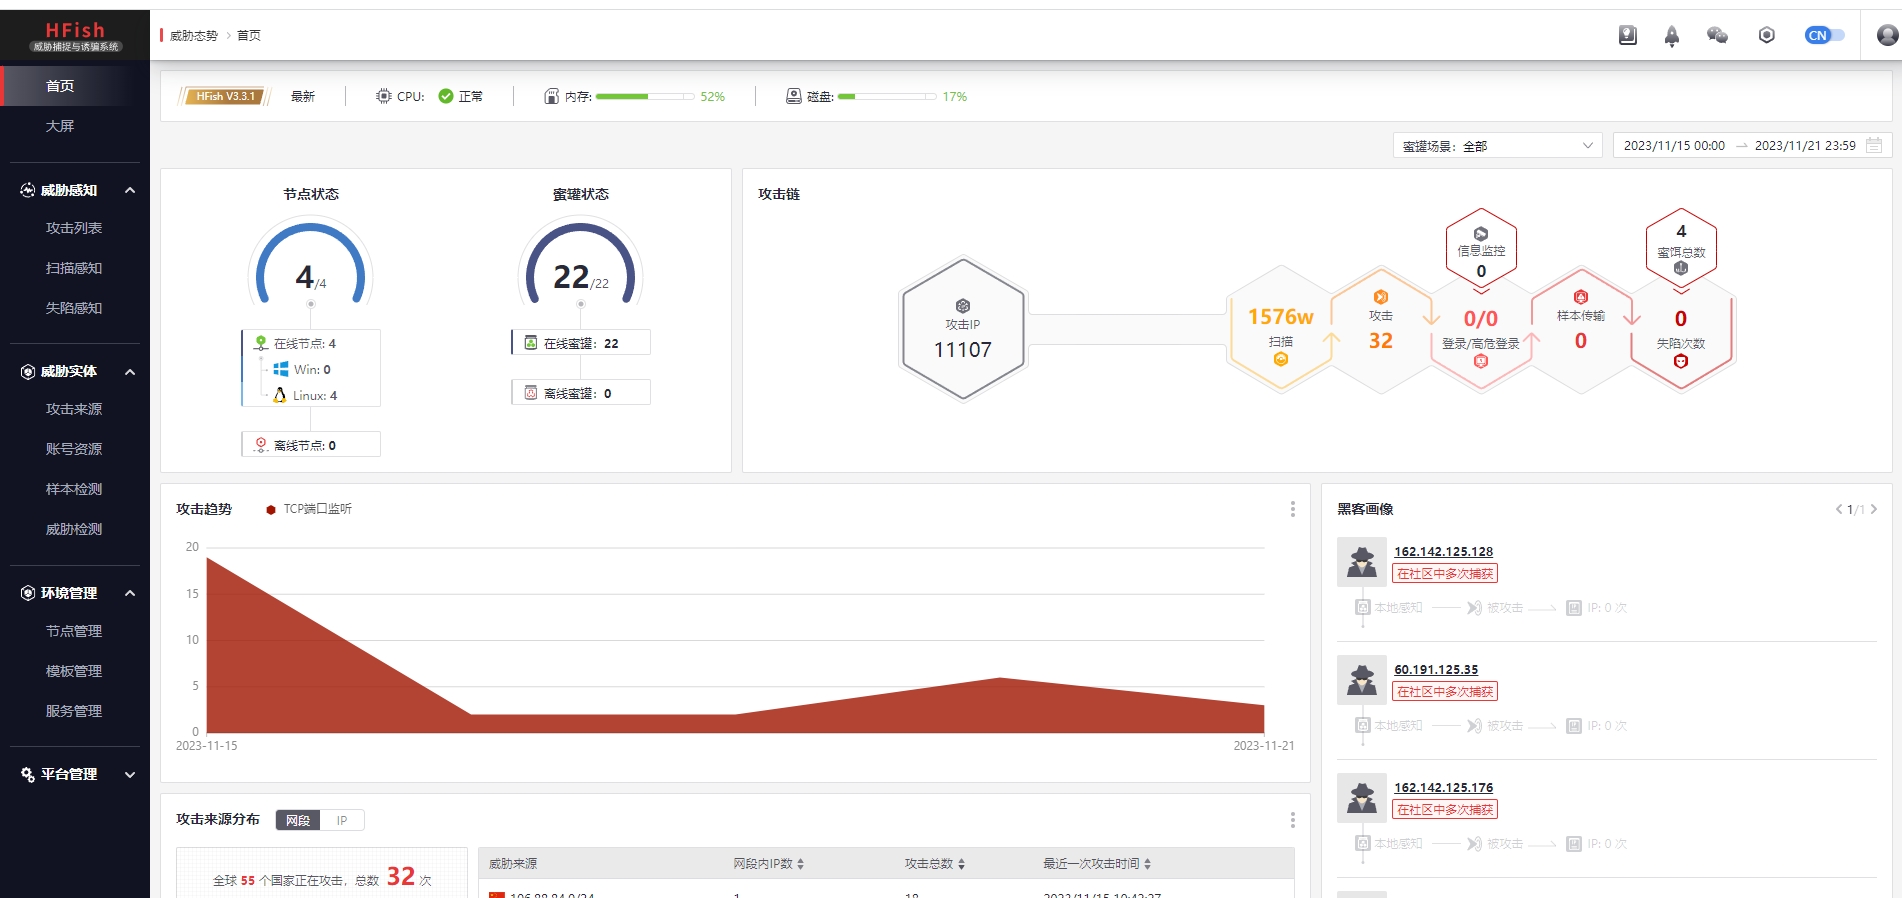
Task: Click the rocket icon in top bar
Action: (x=1671, y=37)
